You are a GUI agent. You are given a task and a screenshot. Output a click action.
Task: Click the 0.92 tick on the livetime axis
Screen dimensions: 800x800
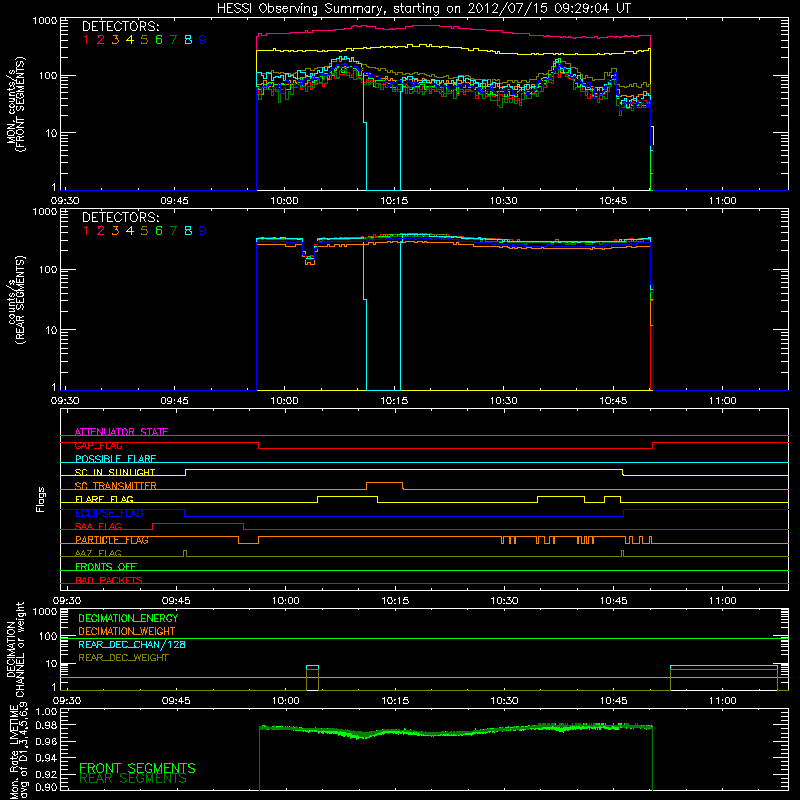(46, 773)
